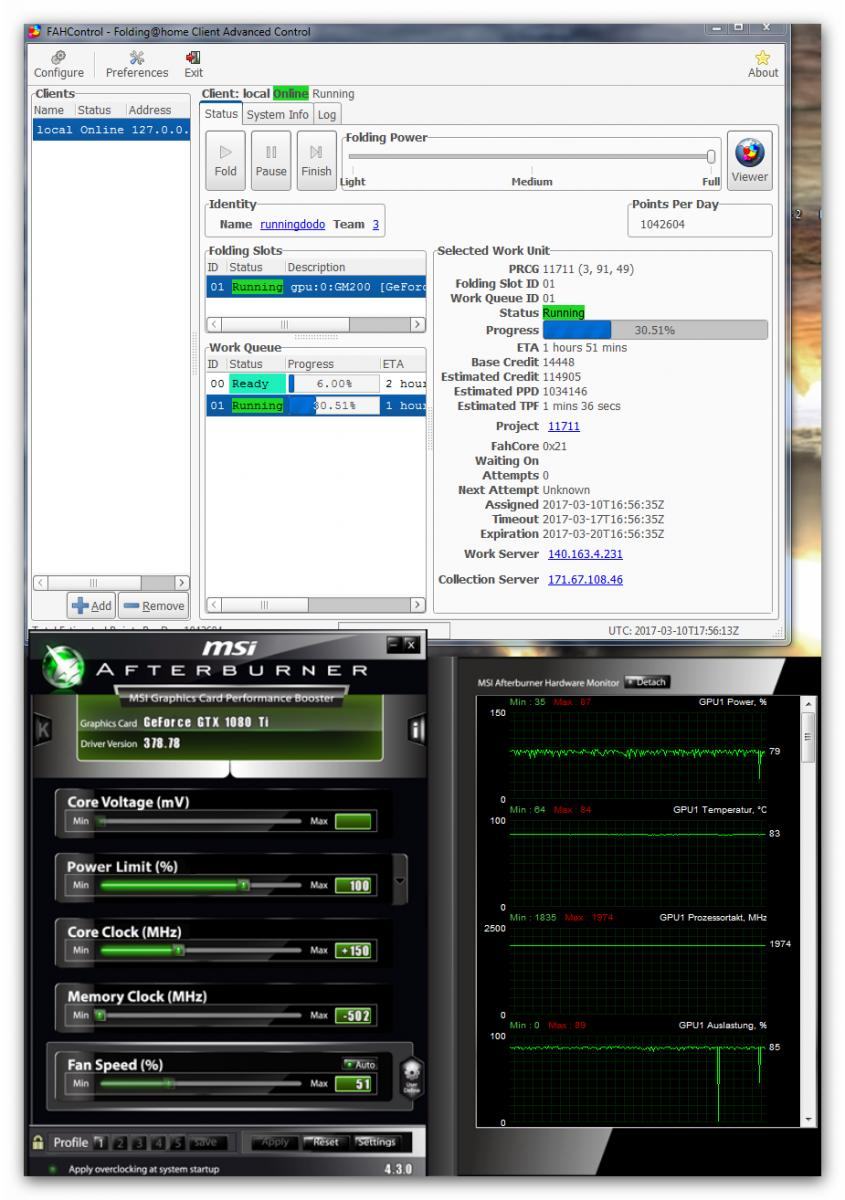Click the Memory Clock -502 value box
Viewport: 845px width, 1200px height.
click(352, 1016)
